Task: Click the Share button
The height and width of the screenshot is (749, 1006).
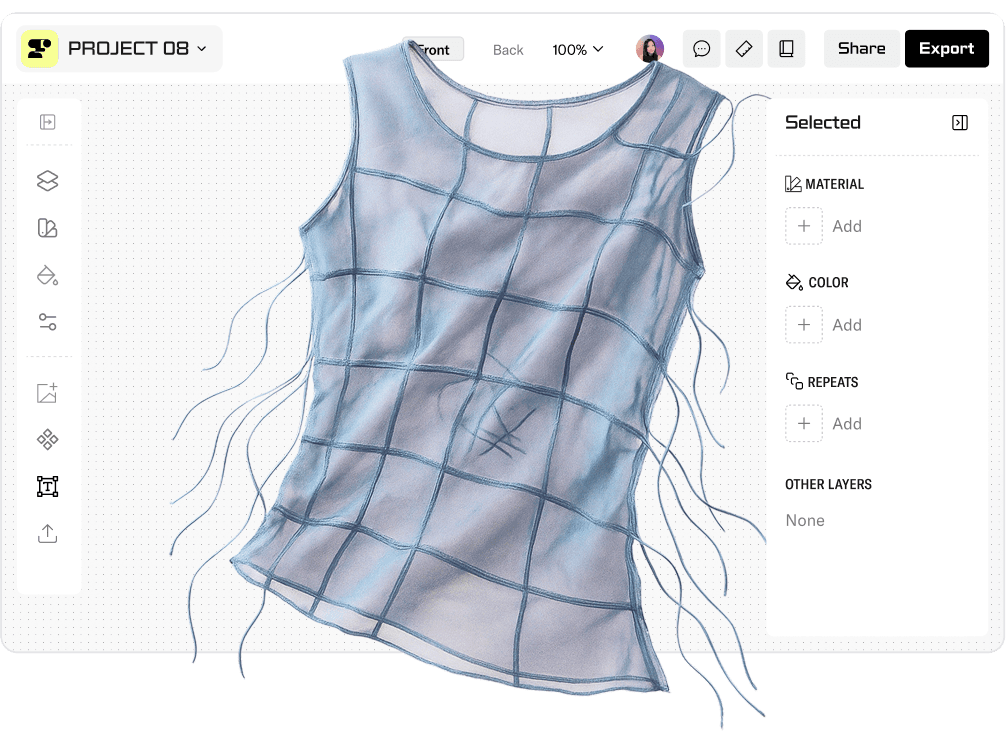Action: [x=861, y=49]
